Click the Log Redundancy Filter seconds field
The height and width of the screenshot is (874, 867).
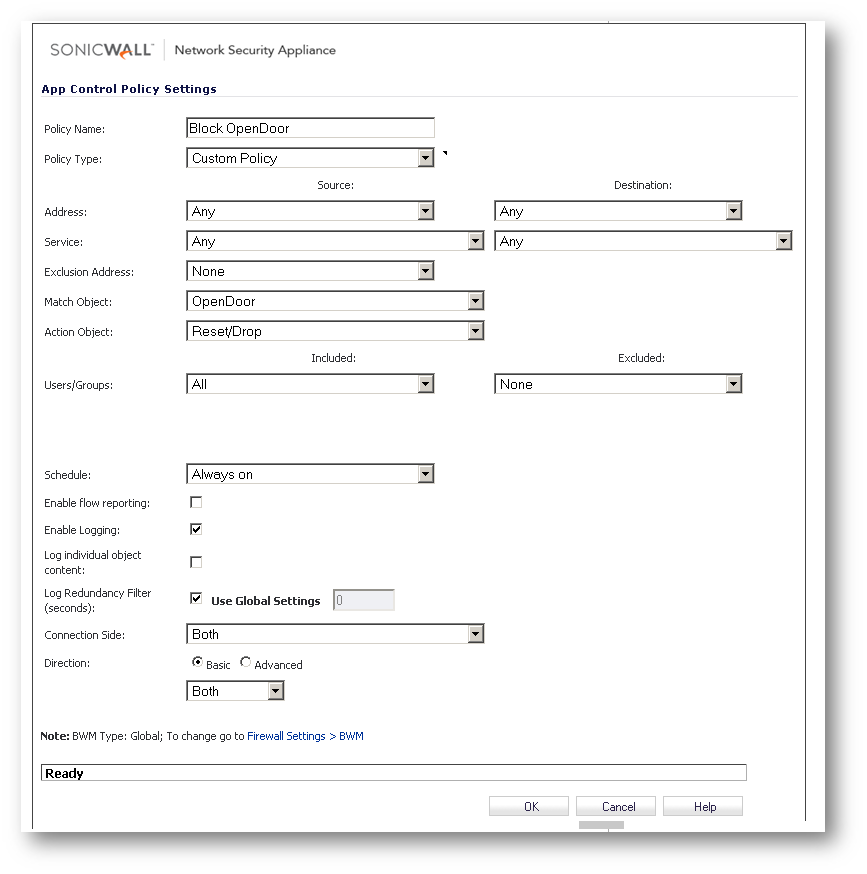click(x=364, y=600)
